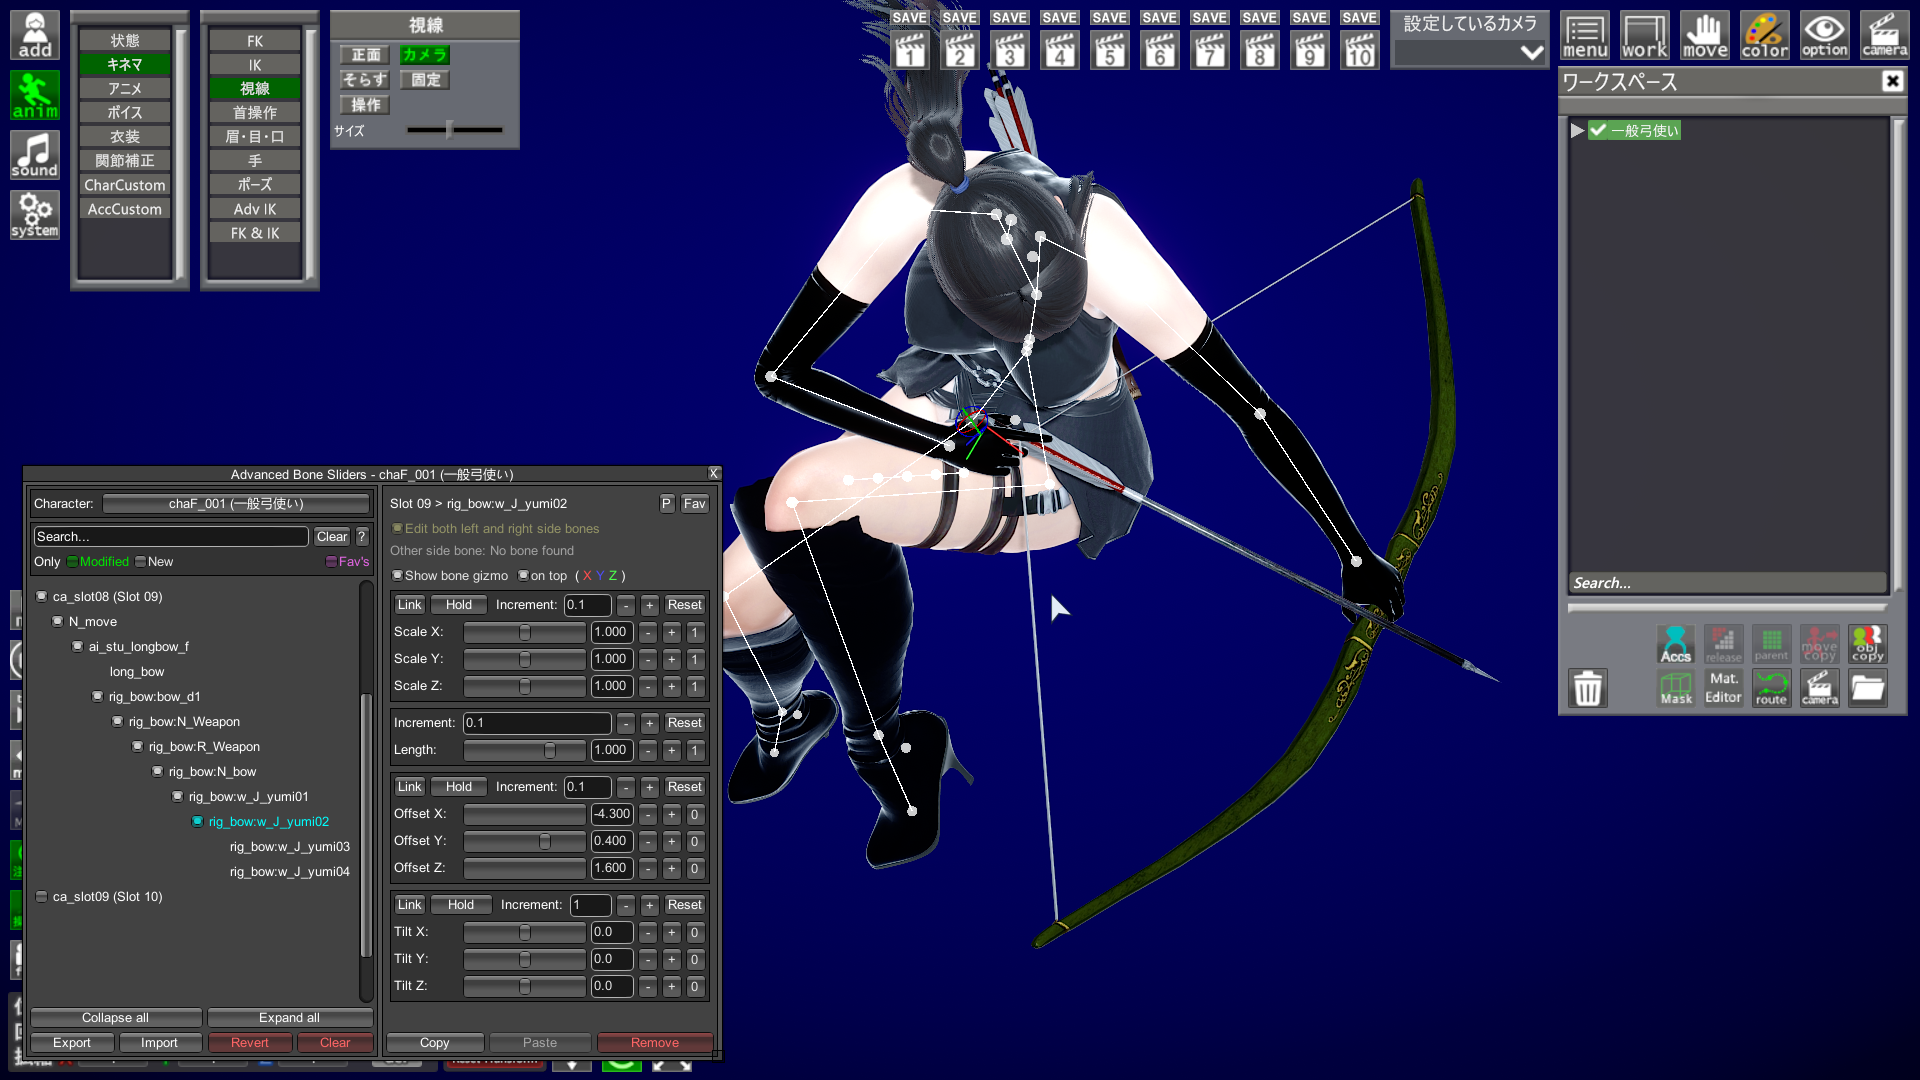Click the workspace folder icon
The image size is (1920, 1080).
pos(1867,688)
